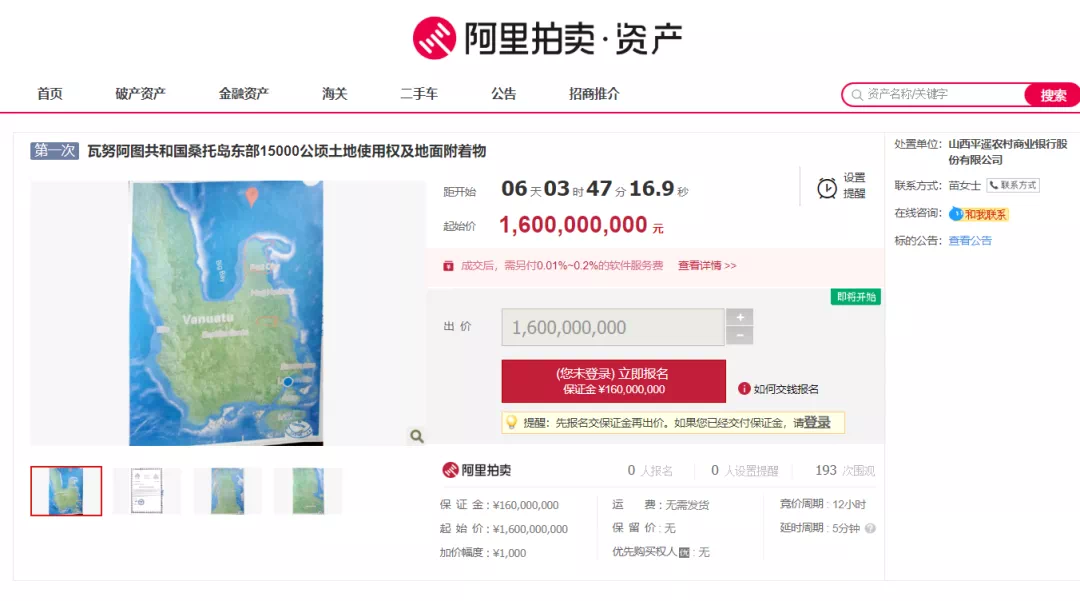Click the 如何交钱报名 info icon

(744, 388)
